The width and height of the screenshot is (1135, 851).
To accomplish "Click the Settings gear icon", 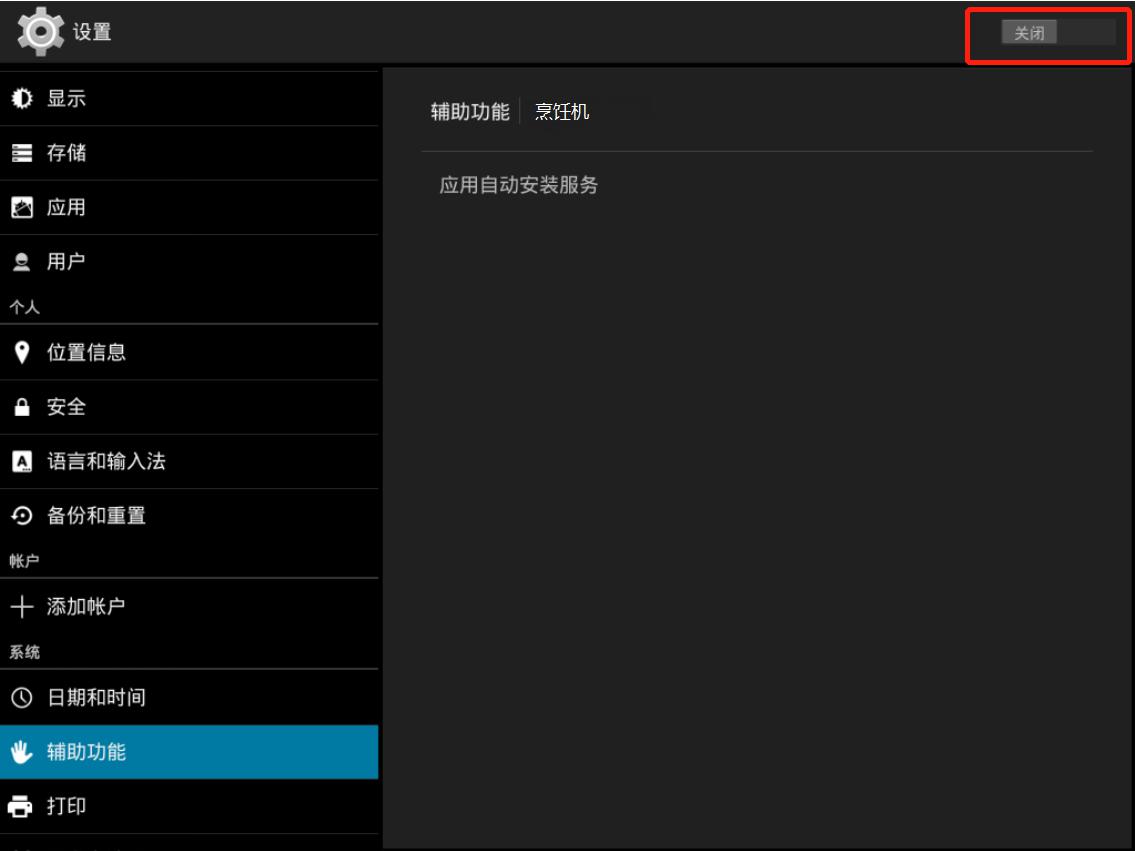I will 40,32.
